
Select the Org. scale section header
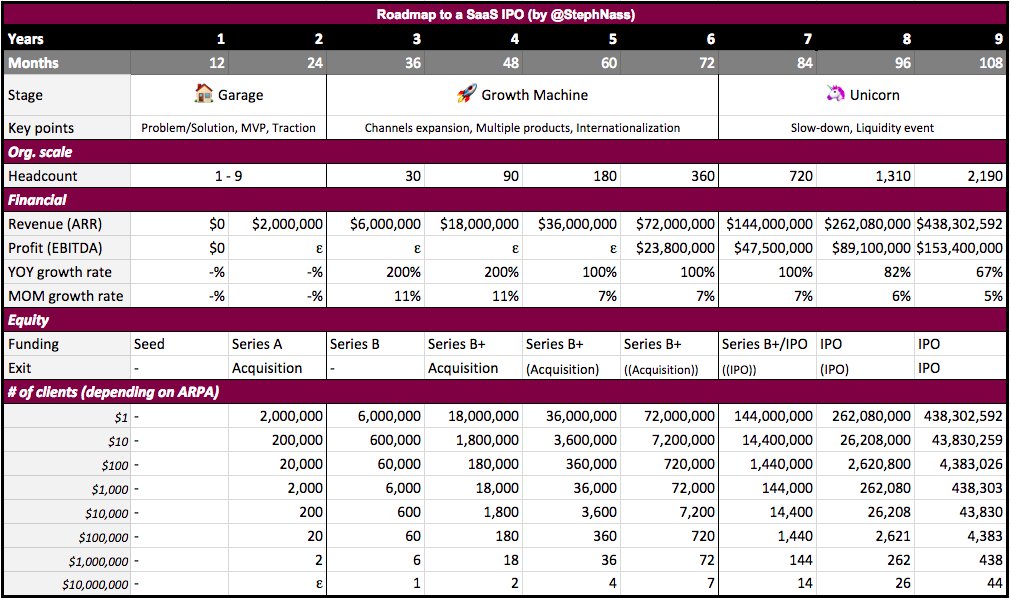coord(506,152)
